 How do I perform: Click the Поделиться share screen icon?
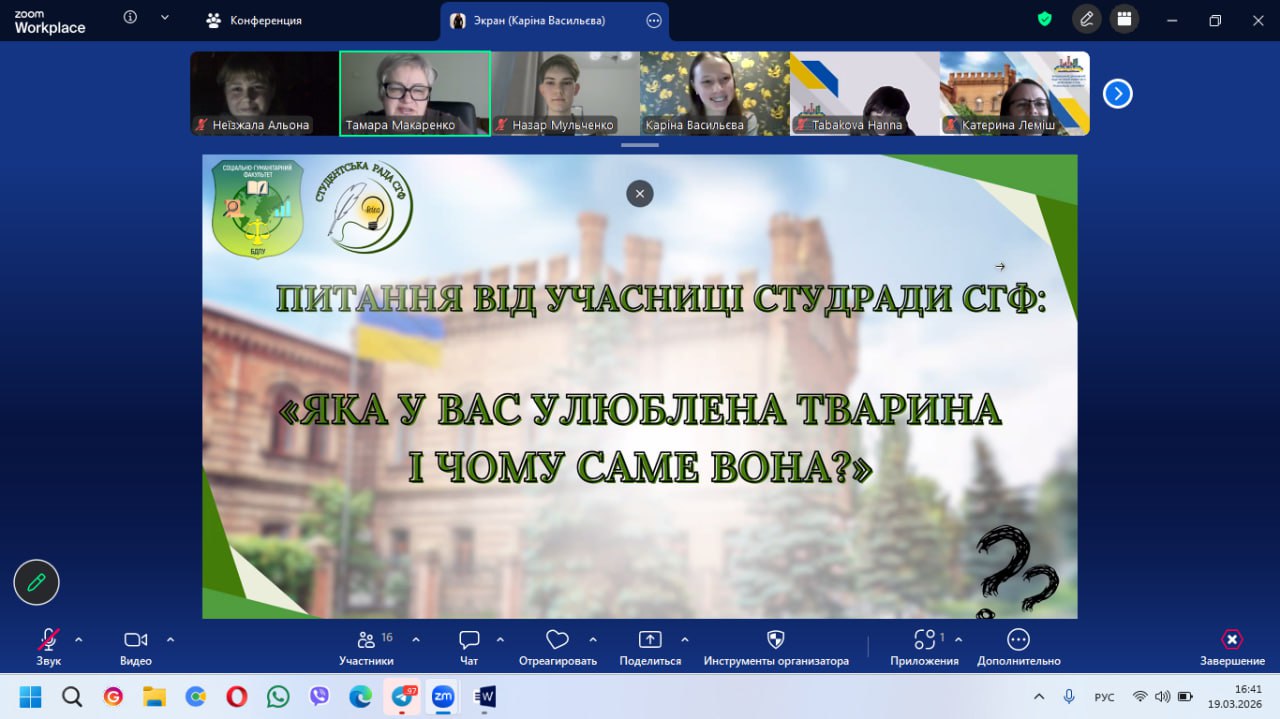point(650,640)
